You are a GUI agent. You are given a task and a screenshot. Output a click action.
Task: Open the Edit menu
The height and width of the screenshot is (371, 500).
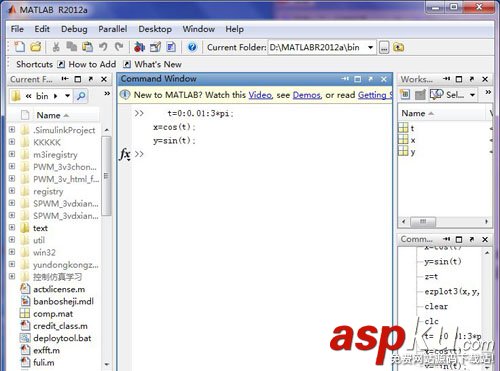pos(42,29)
